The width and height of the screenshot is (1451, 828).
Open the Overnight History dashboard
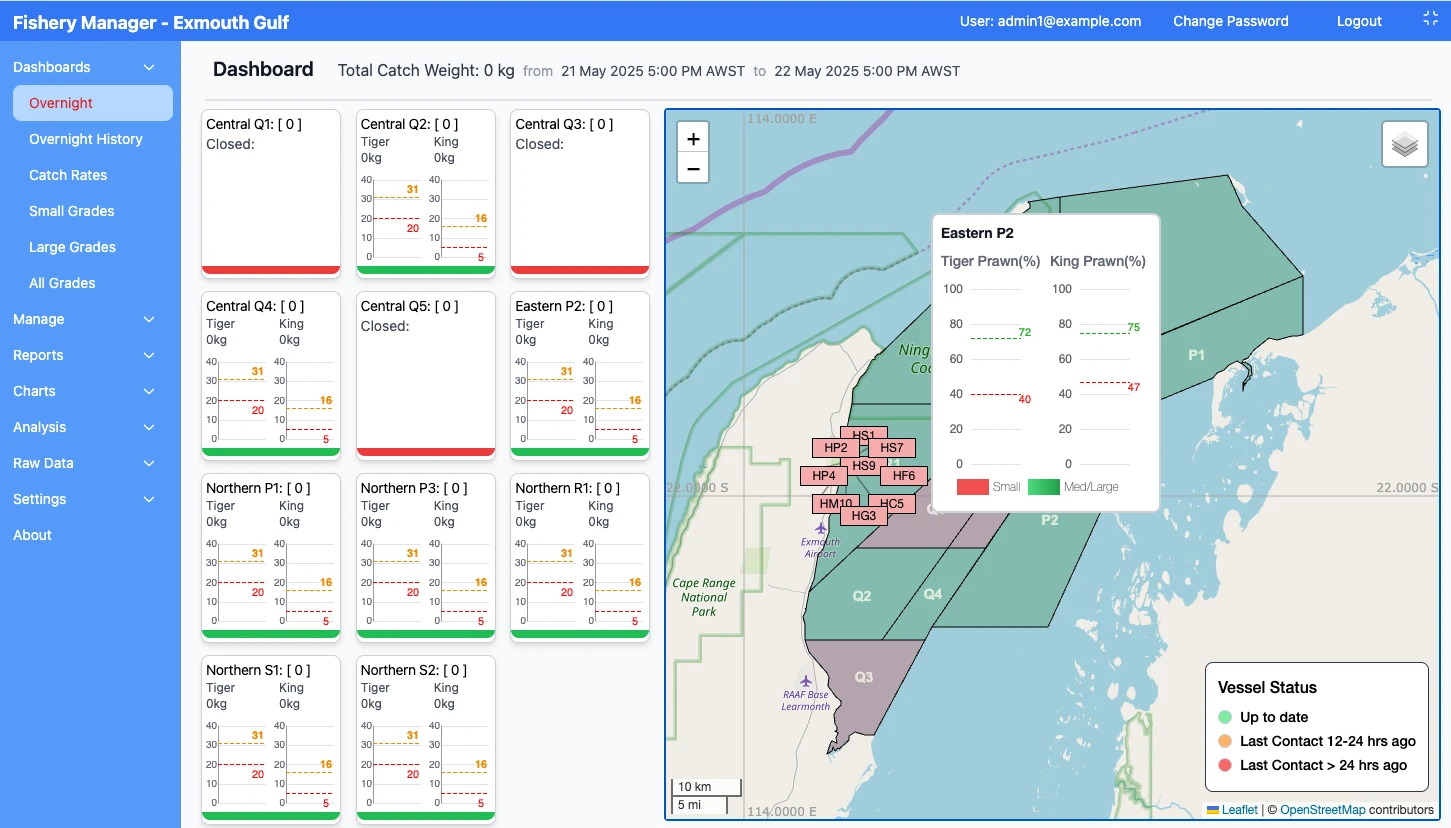coord(86,139)
